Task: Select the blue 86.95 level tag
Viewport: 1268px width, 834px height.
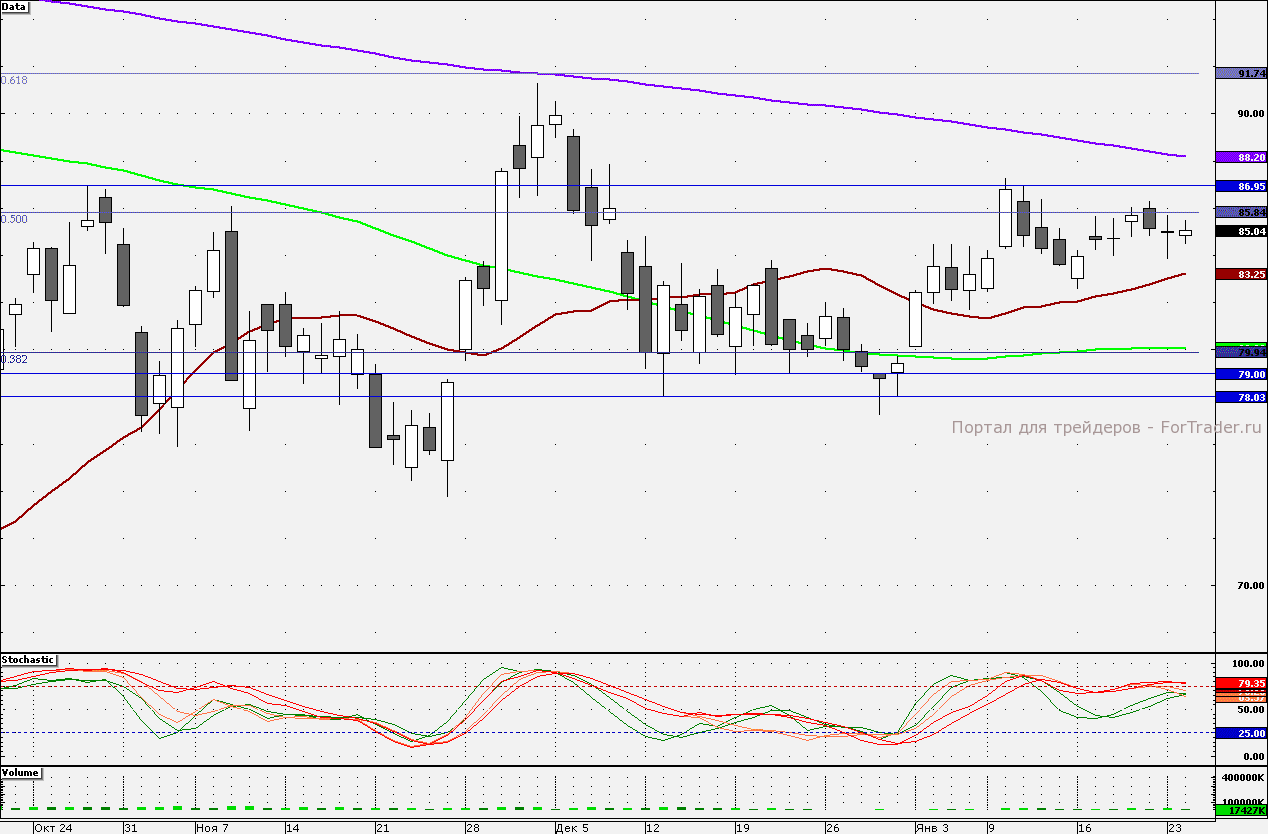Action: pyautogui.click(x=1240, y=186)
